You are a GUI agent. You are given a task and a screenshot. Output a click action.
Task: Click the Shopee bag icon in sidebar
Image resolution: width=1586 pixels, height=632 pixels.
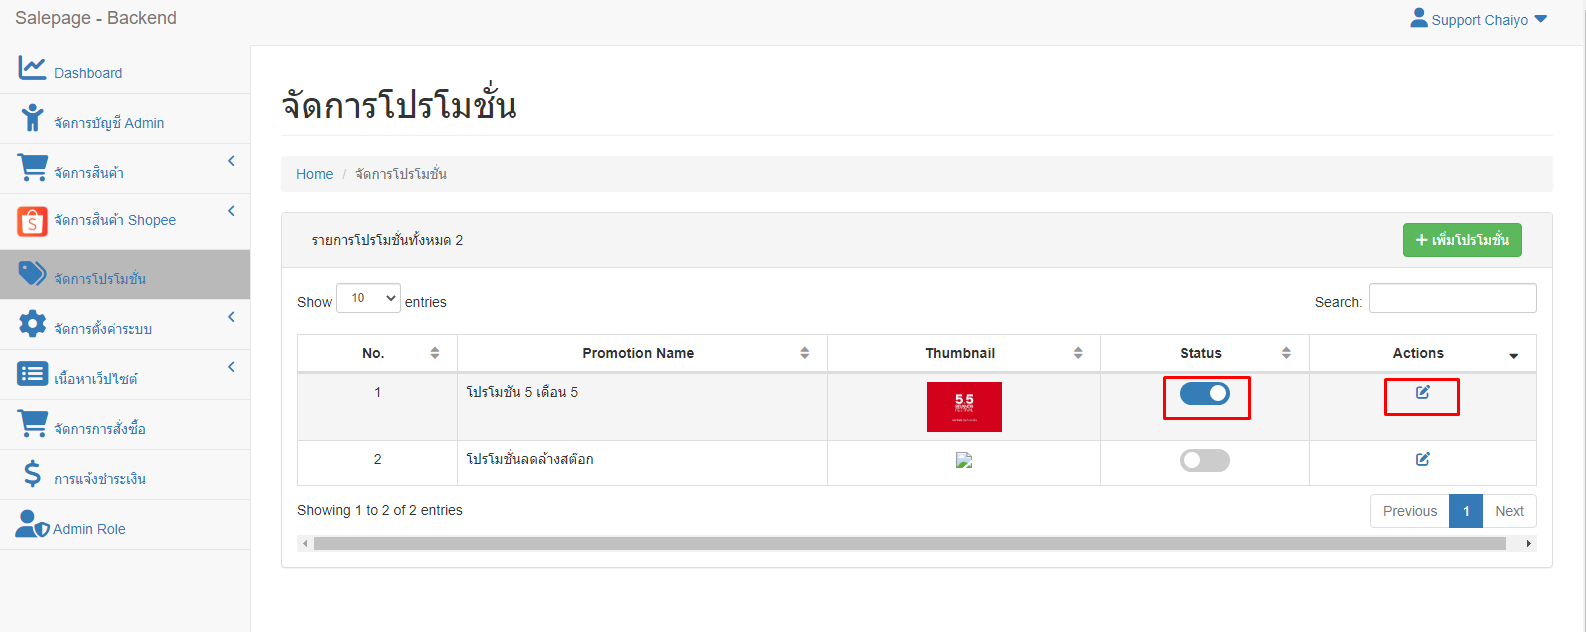pos(32,220)
